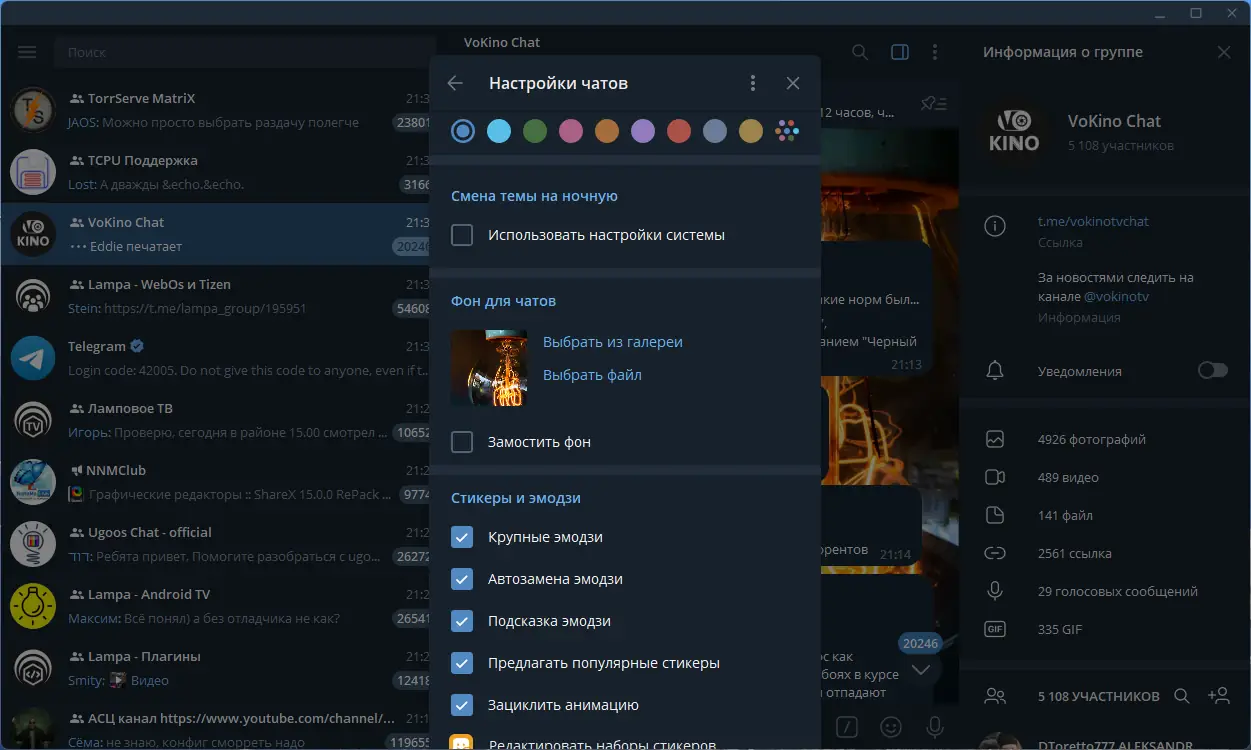Open pinned messages list icon
This screenshot has height=750, width=1251.
(934, 103)
